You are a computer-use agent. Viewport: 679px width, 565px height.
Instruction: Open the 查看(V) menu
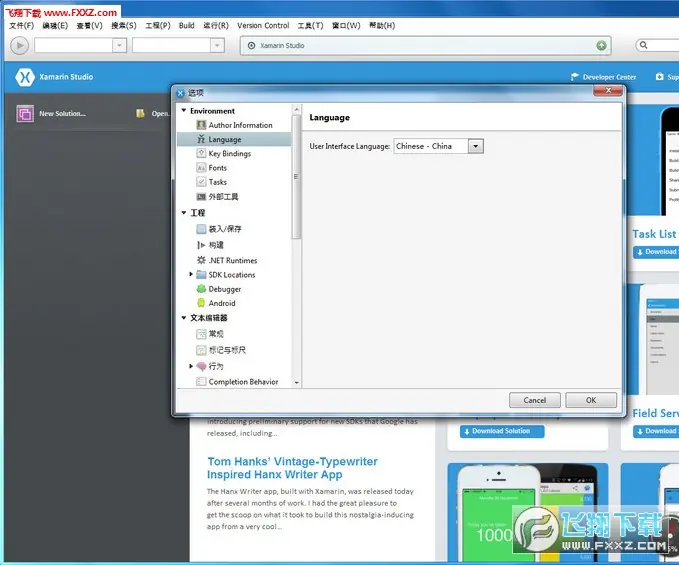90,26
